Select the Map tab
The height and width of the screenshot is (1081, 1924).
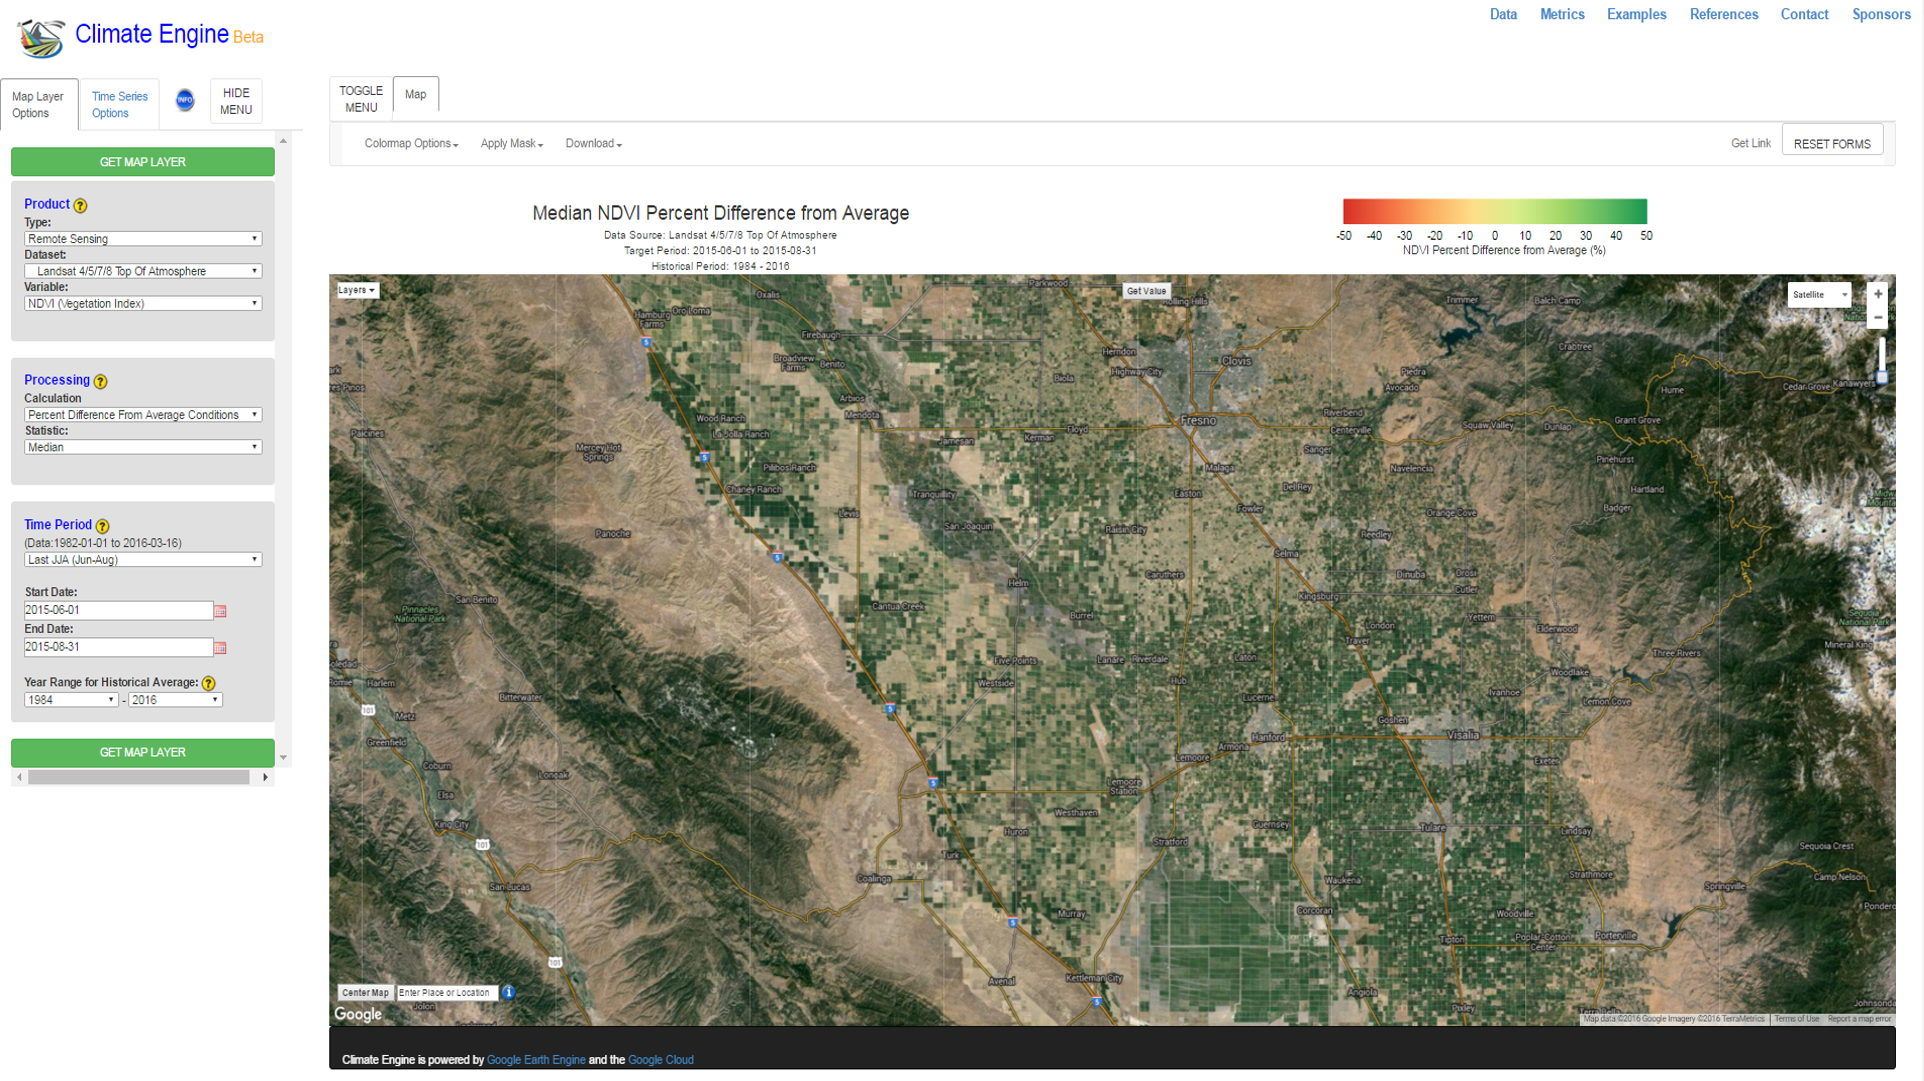[415, 95]
